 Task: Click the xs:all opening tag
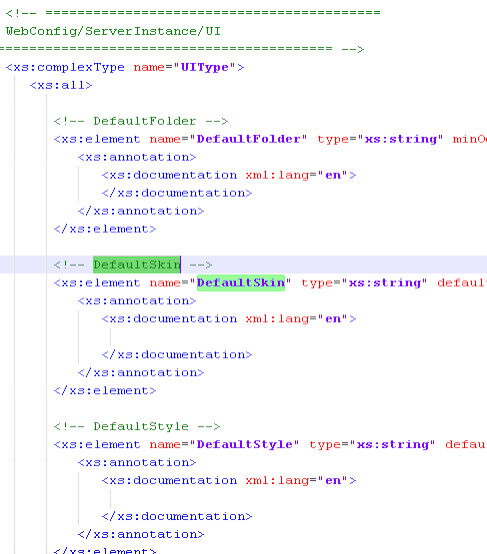click(x=61, y=85)
